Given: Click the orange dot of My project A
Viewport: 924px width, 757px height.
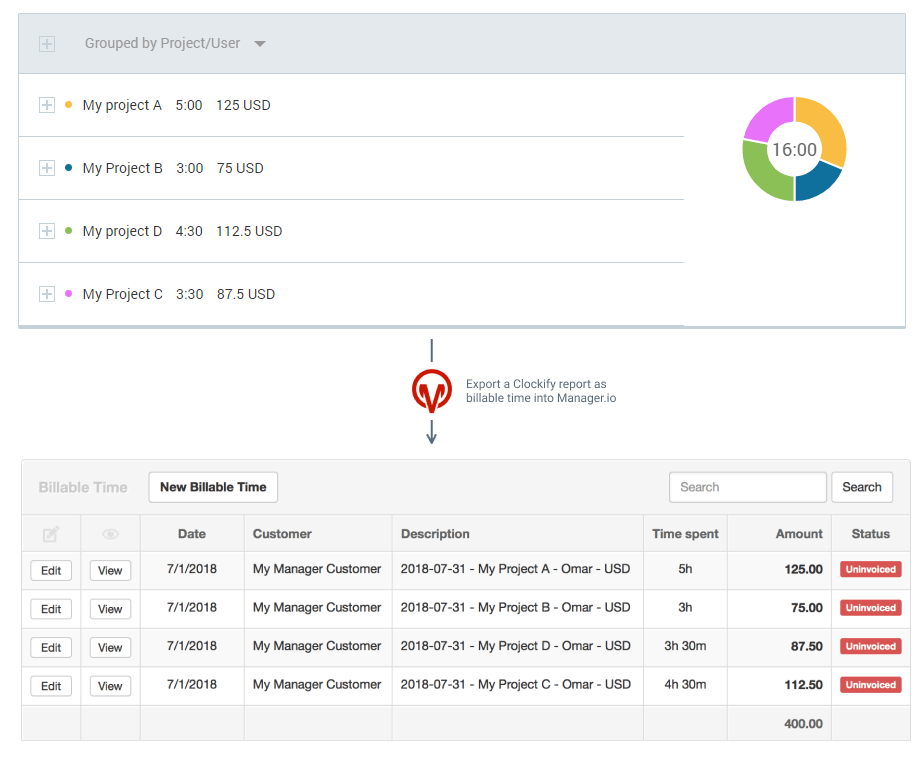Looking at the screenshot, I should (x=68, y=105).
